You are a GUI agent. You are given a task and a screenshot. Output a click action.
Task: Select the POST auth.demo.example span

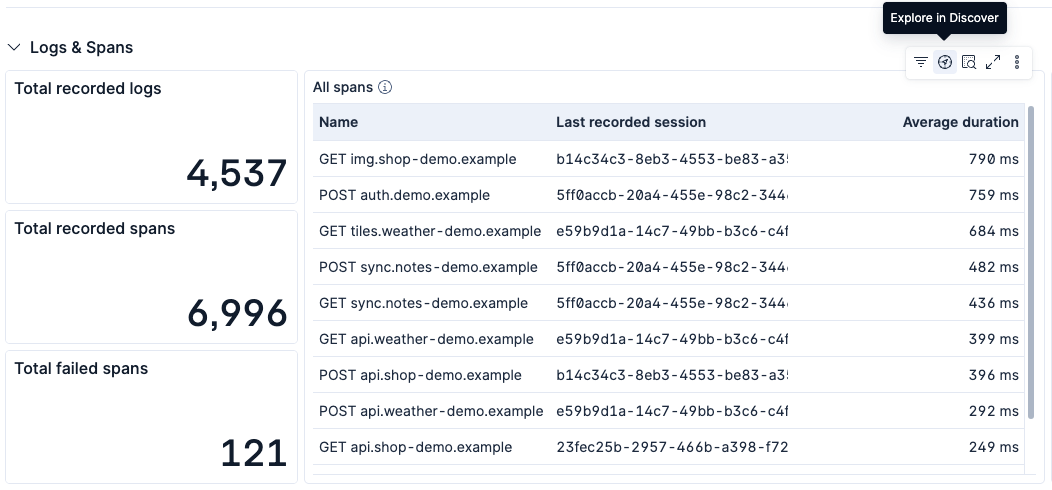pyautogui.click(x=404, y=195)
